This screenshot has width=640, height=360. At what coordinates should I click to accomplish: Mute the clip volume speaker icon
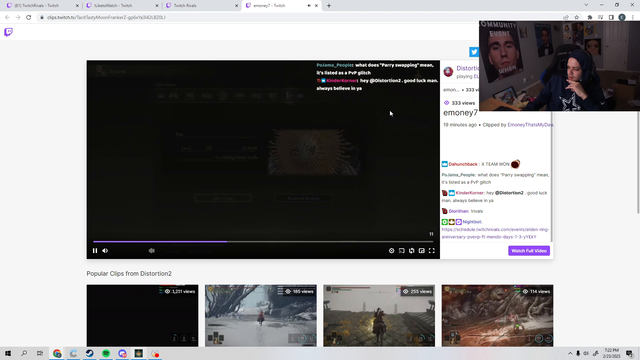pyautogui.click(x=105, y=251)
